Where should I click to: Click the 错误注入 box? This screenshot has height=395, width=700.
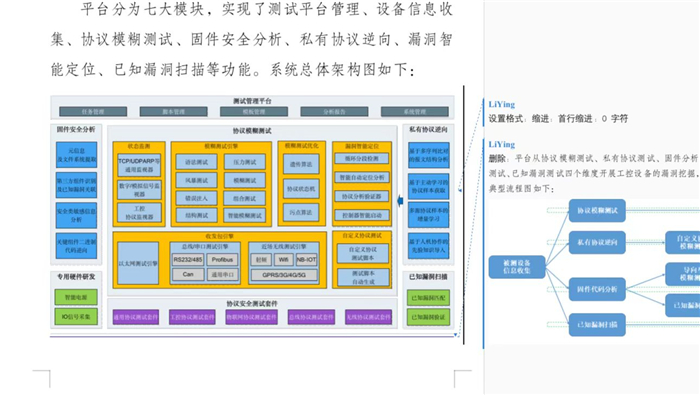point(196,198)
